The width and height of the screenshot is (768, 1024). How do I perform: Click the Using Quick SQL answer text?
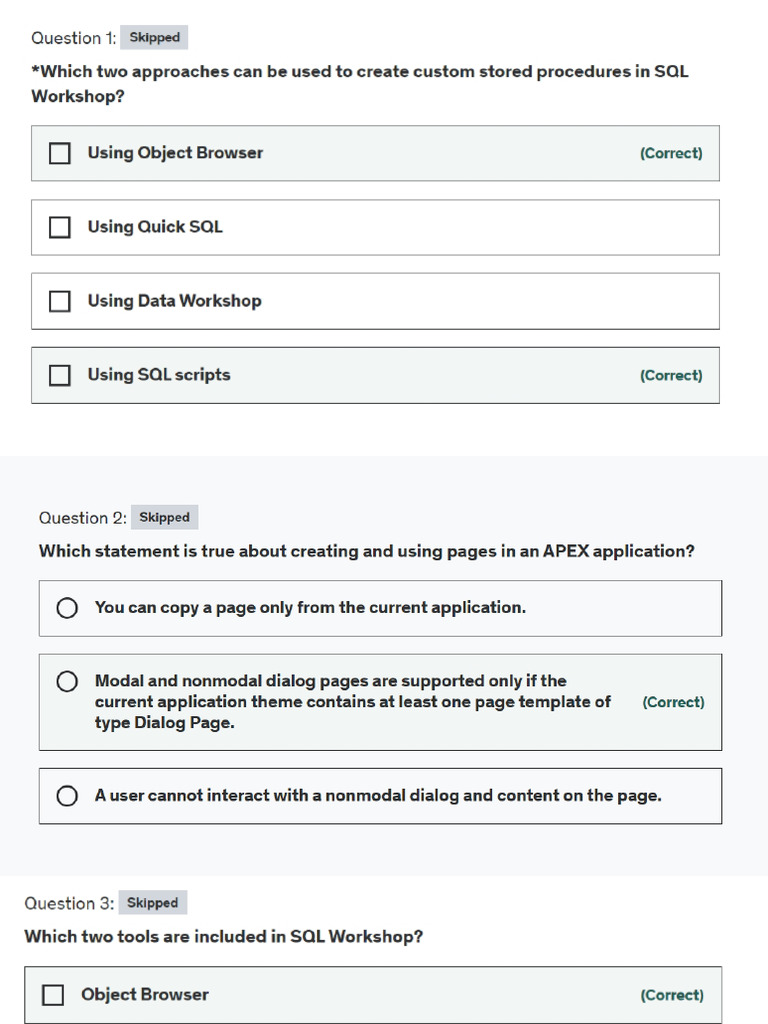[155, 227]
